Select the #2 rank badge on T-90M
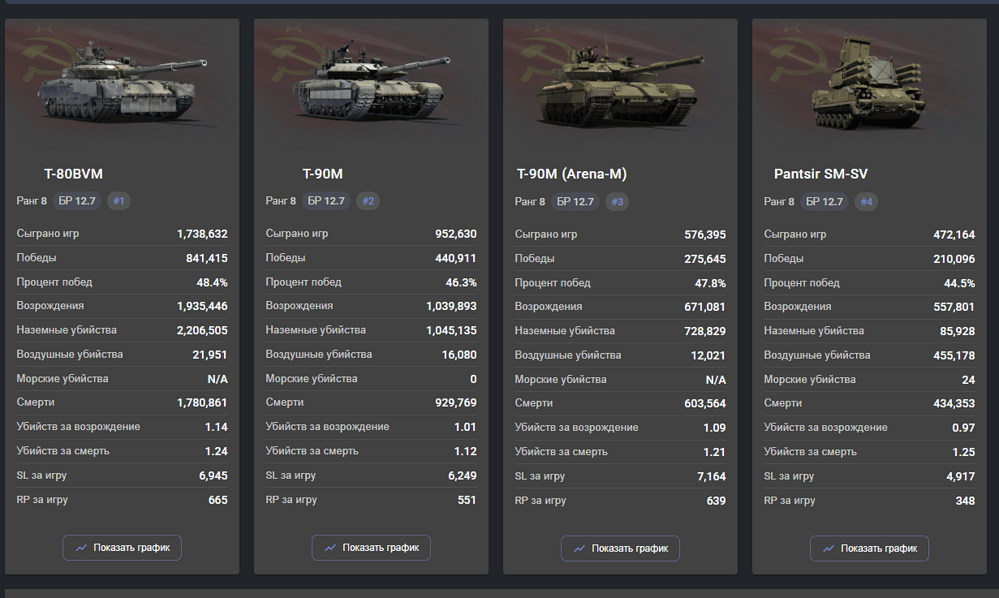Viewport: 999px width, 598px height. click(x=368, y=201)
